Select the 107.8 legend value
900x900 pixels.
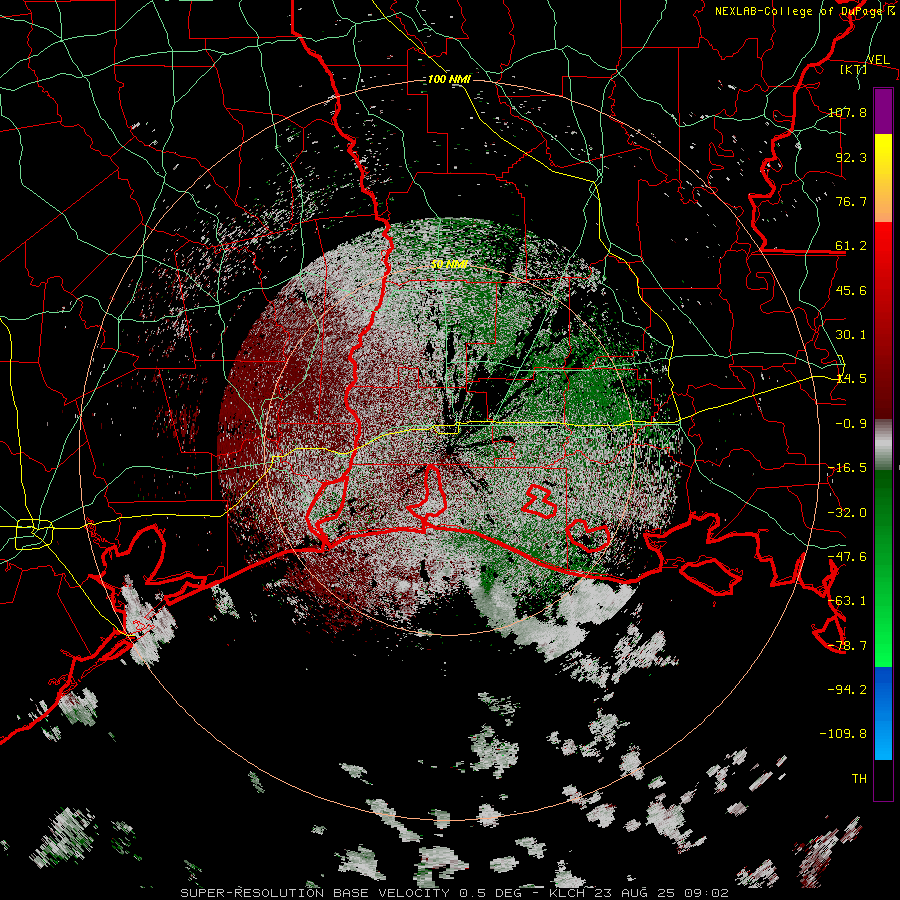pos(847,112)
